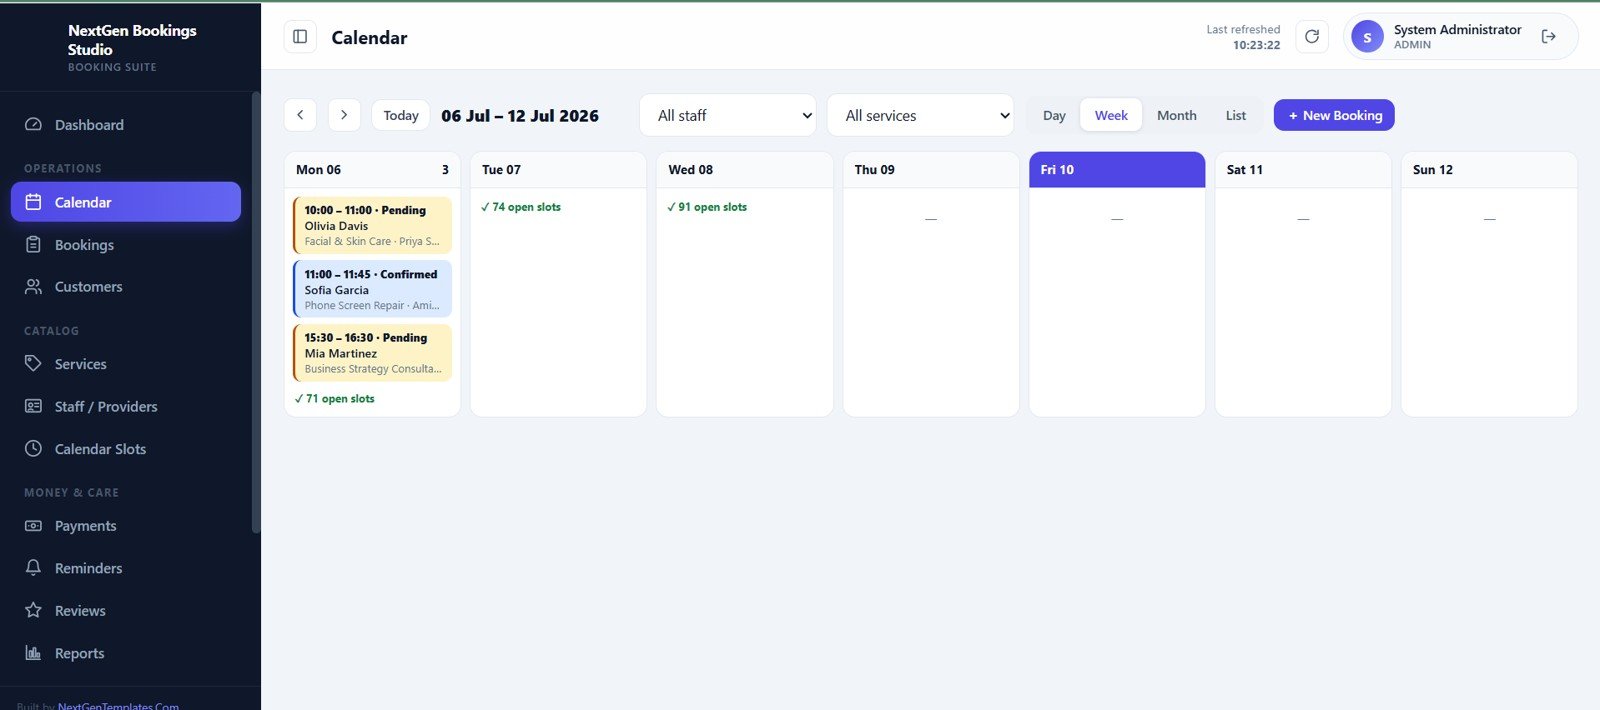Open the Customers menu item
Image resolution: width=1600 pixels, height=710 pixels.
[x=126, y=287]
